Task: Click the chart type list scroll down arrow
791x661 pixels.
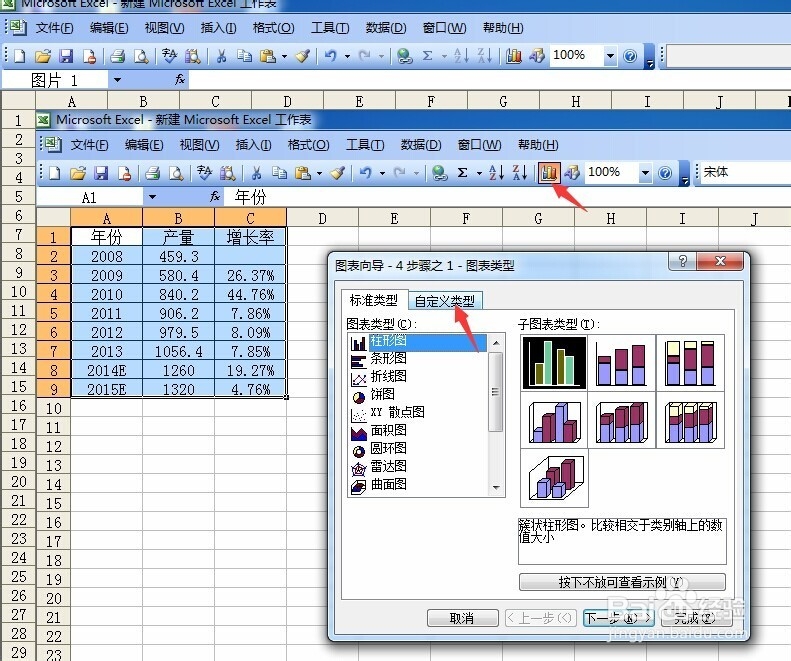Action: pos(496,487)
